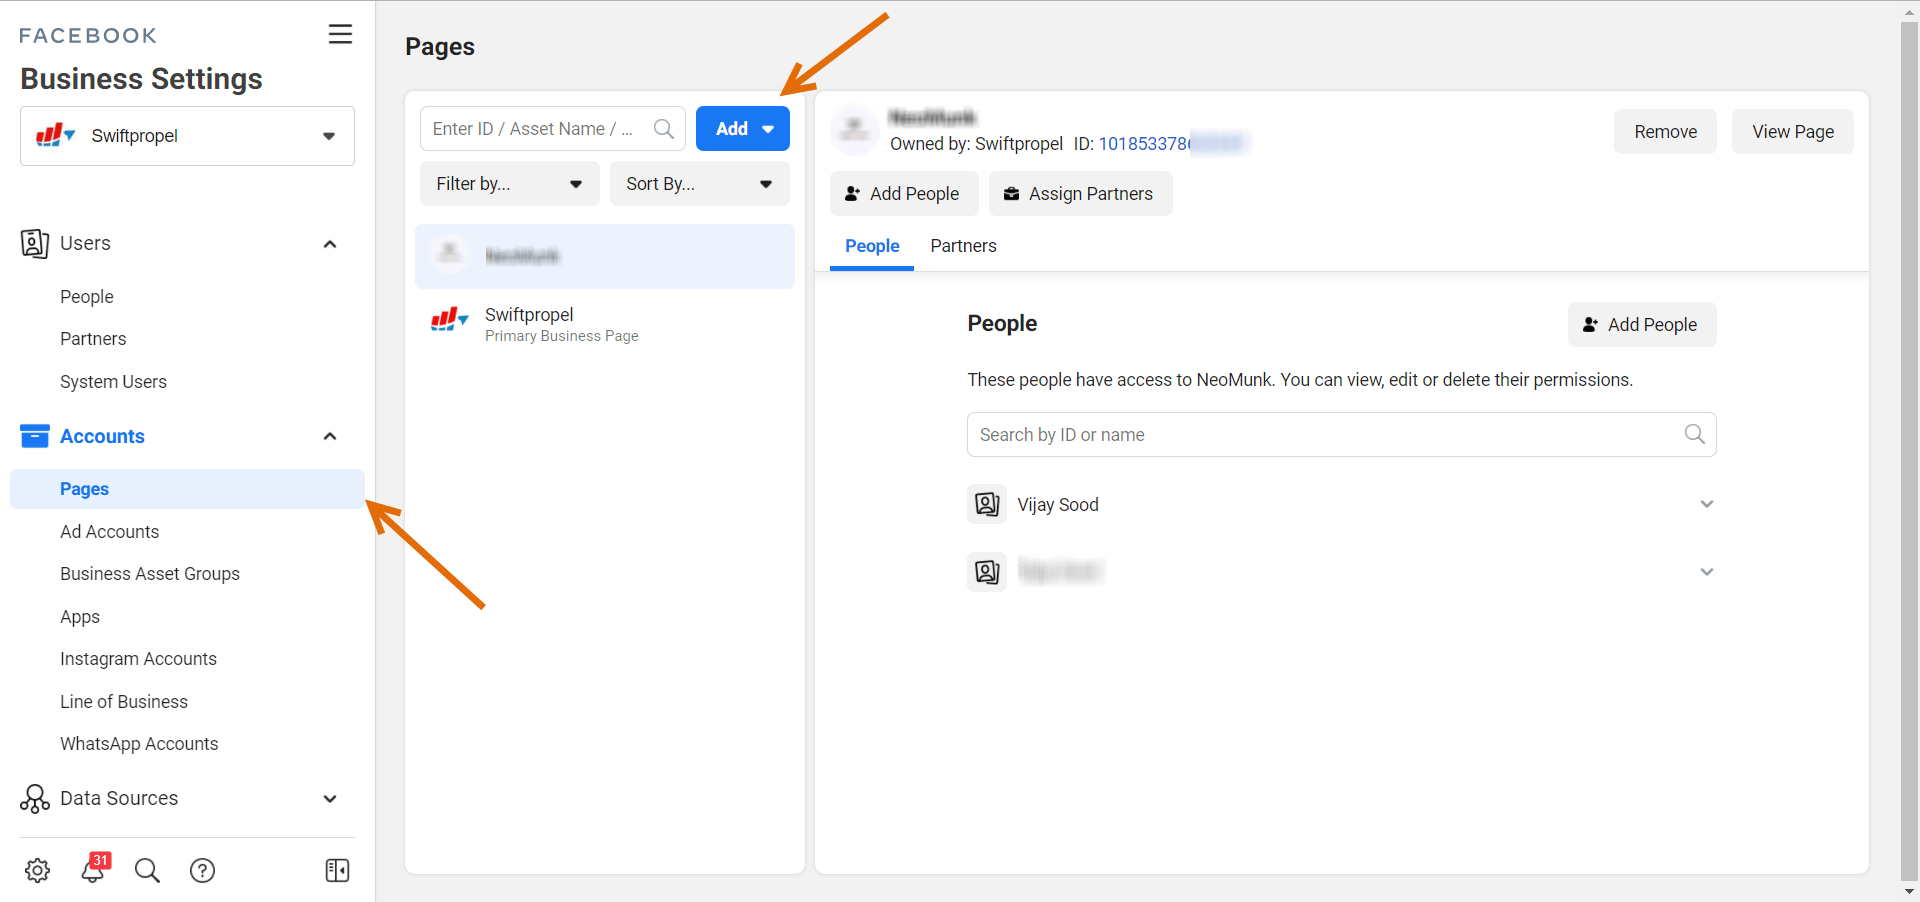The width and height of the screenshot is (1920, 902).
Task: Collapse the Users section
Action: click(x=330, y=244)
